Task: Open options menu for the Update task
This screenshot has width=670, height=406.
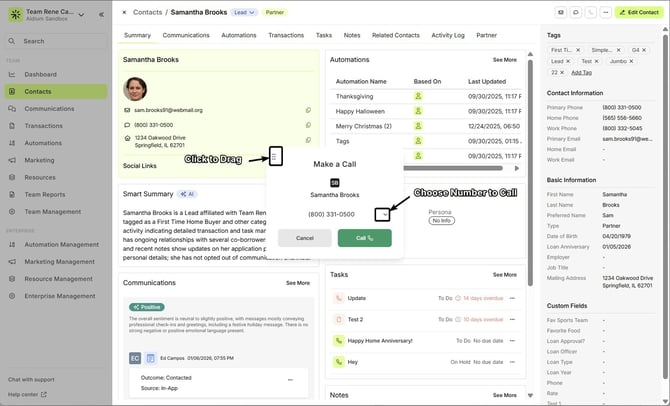Action: point(513,298)
